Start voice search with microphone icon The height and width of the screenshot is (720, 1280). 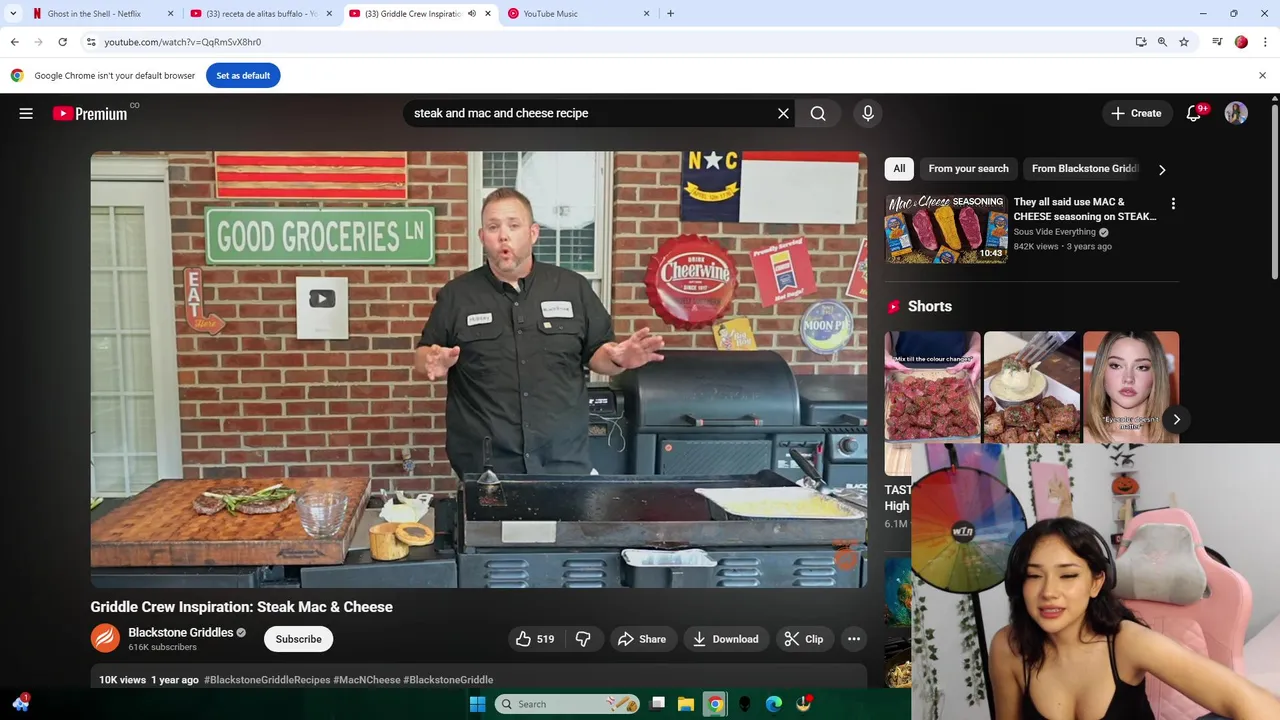pos(868,113)
